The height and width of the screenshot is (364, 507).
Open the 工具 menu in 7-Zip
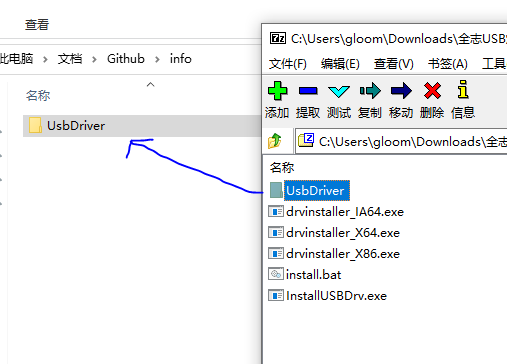pos(494,64)
